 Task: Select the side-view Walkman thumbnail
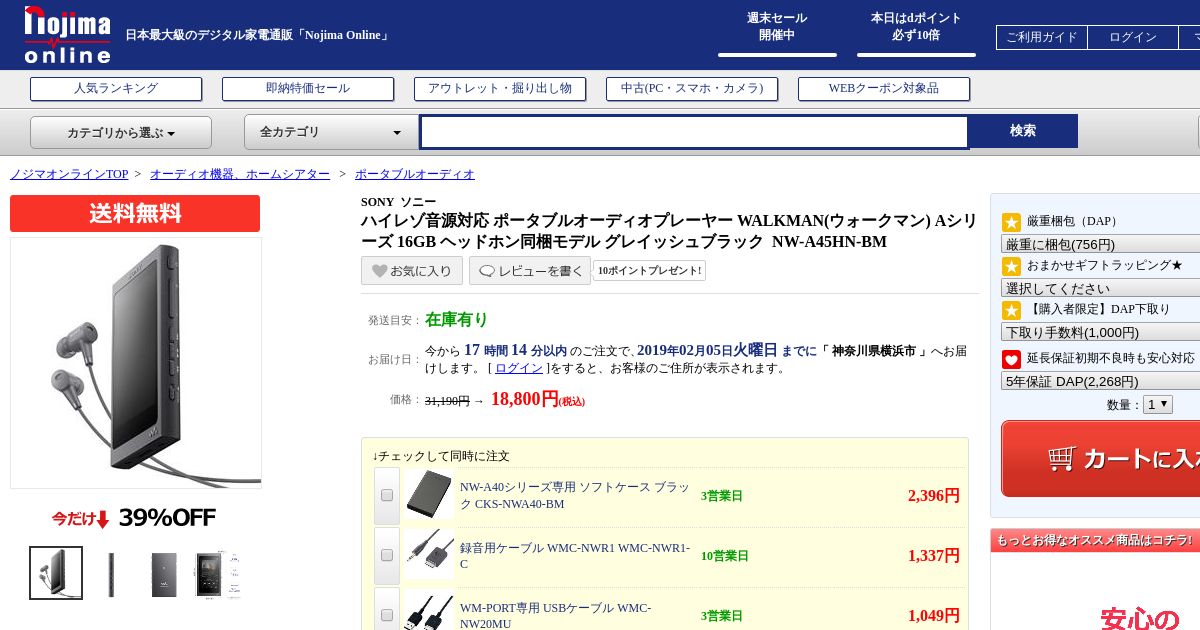point(111,574)
